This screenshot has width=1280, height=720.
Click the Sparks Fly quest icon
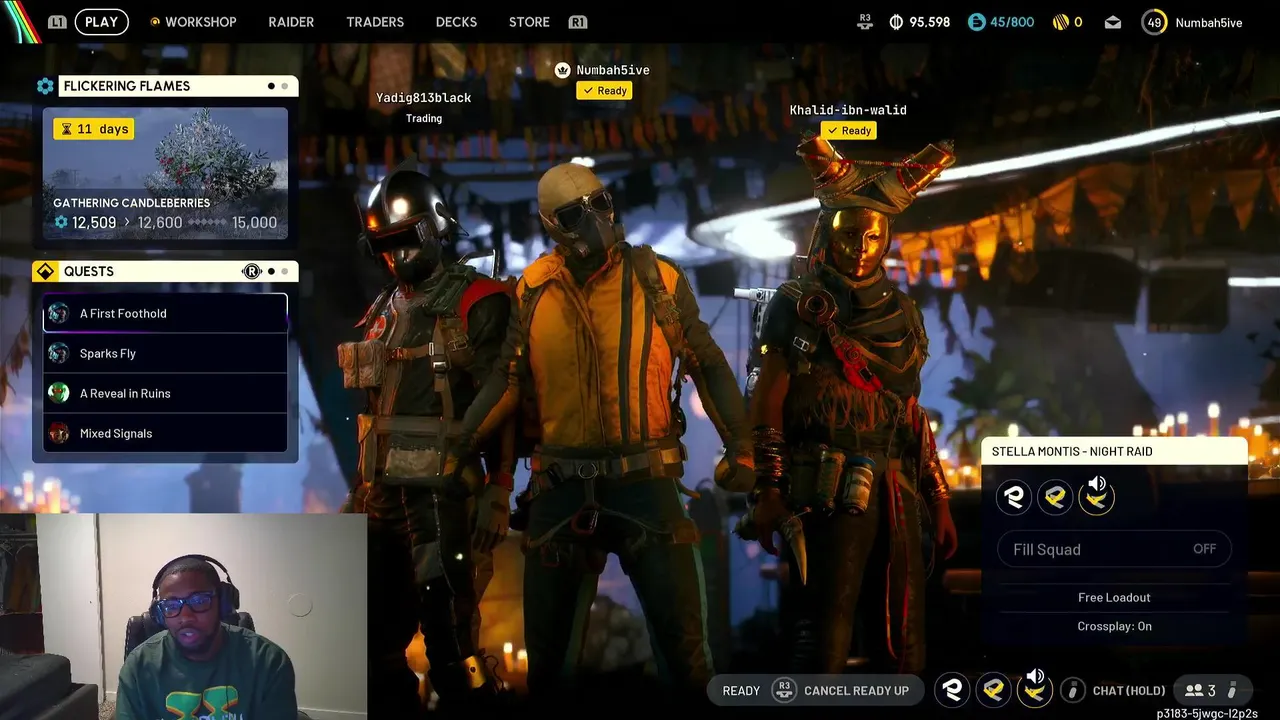(59, 353)
